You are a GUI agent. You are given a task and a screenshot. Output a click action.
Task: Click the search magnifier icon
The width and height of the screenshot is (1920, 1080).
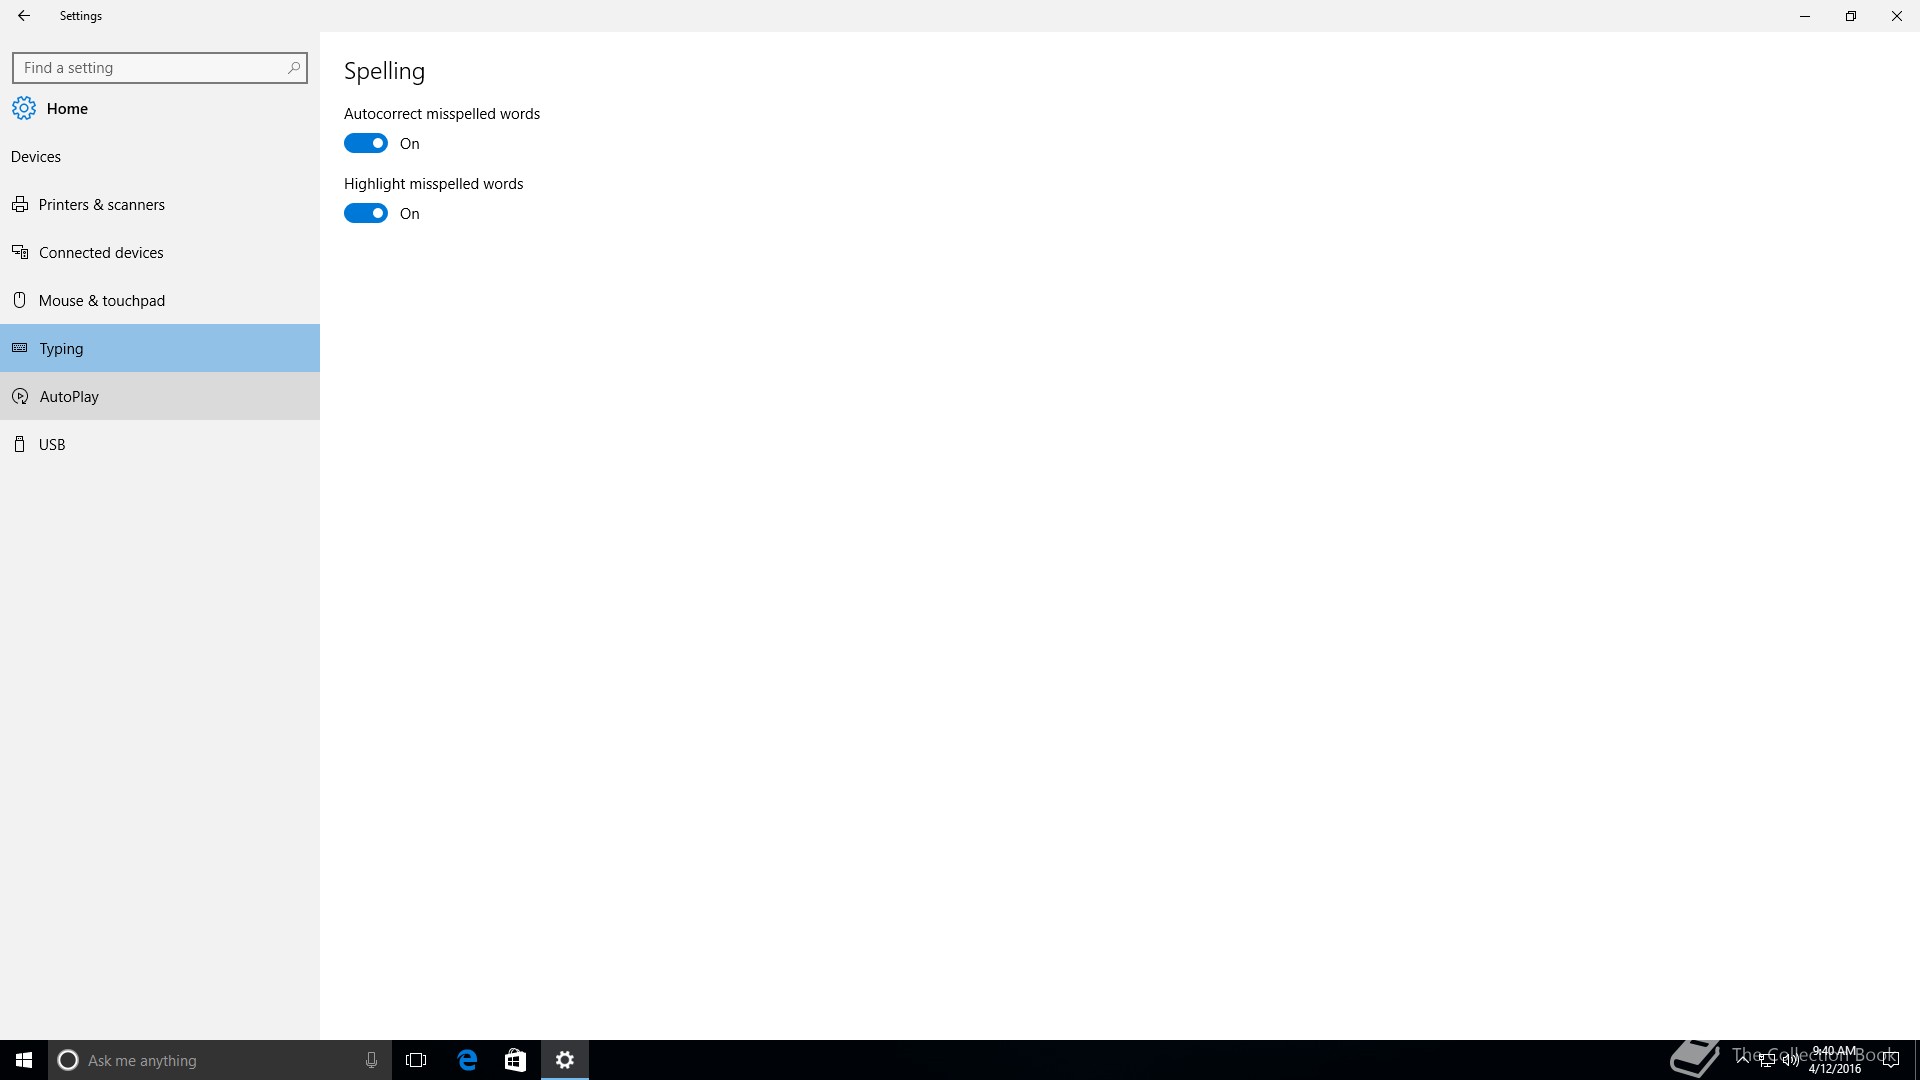coord(293,68)
